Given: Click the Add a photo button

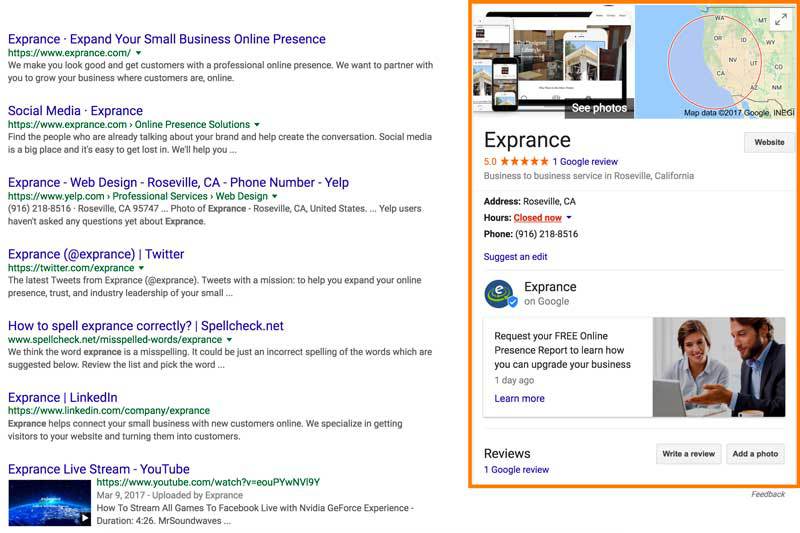Looking at the screenshot, I should point(755,454).
